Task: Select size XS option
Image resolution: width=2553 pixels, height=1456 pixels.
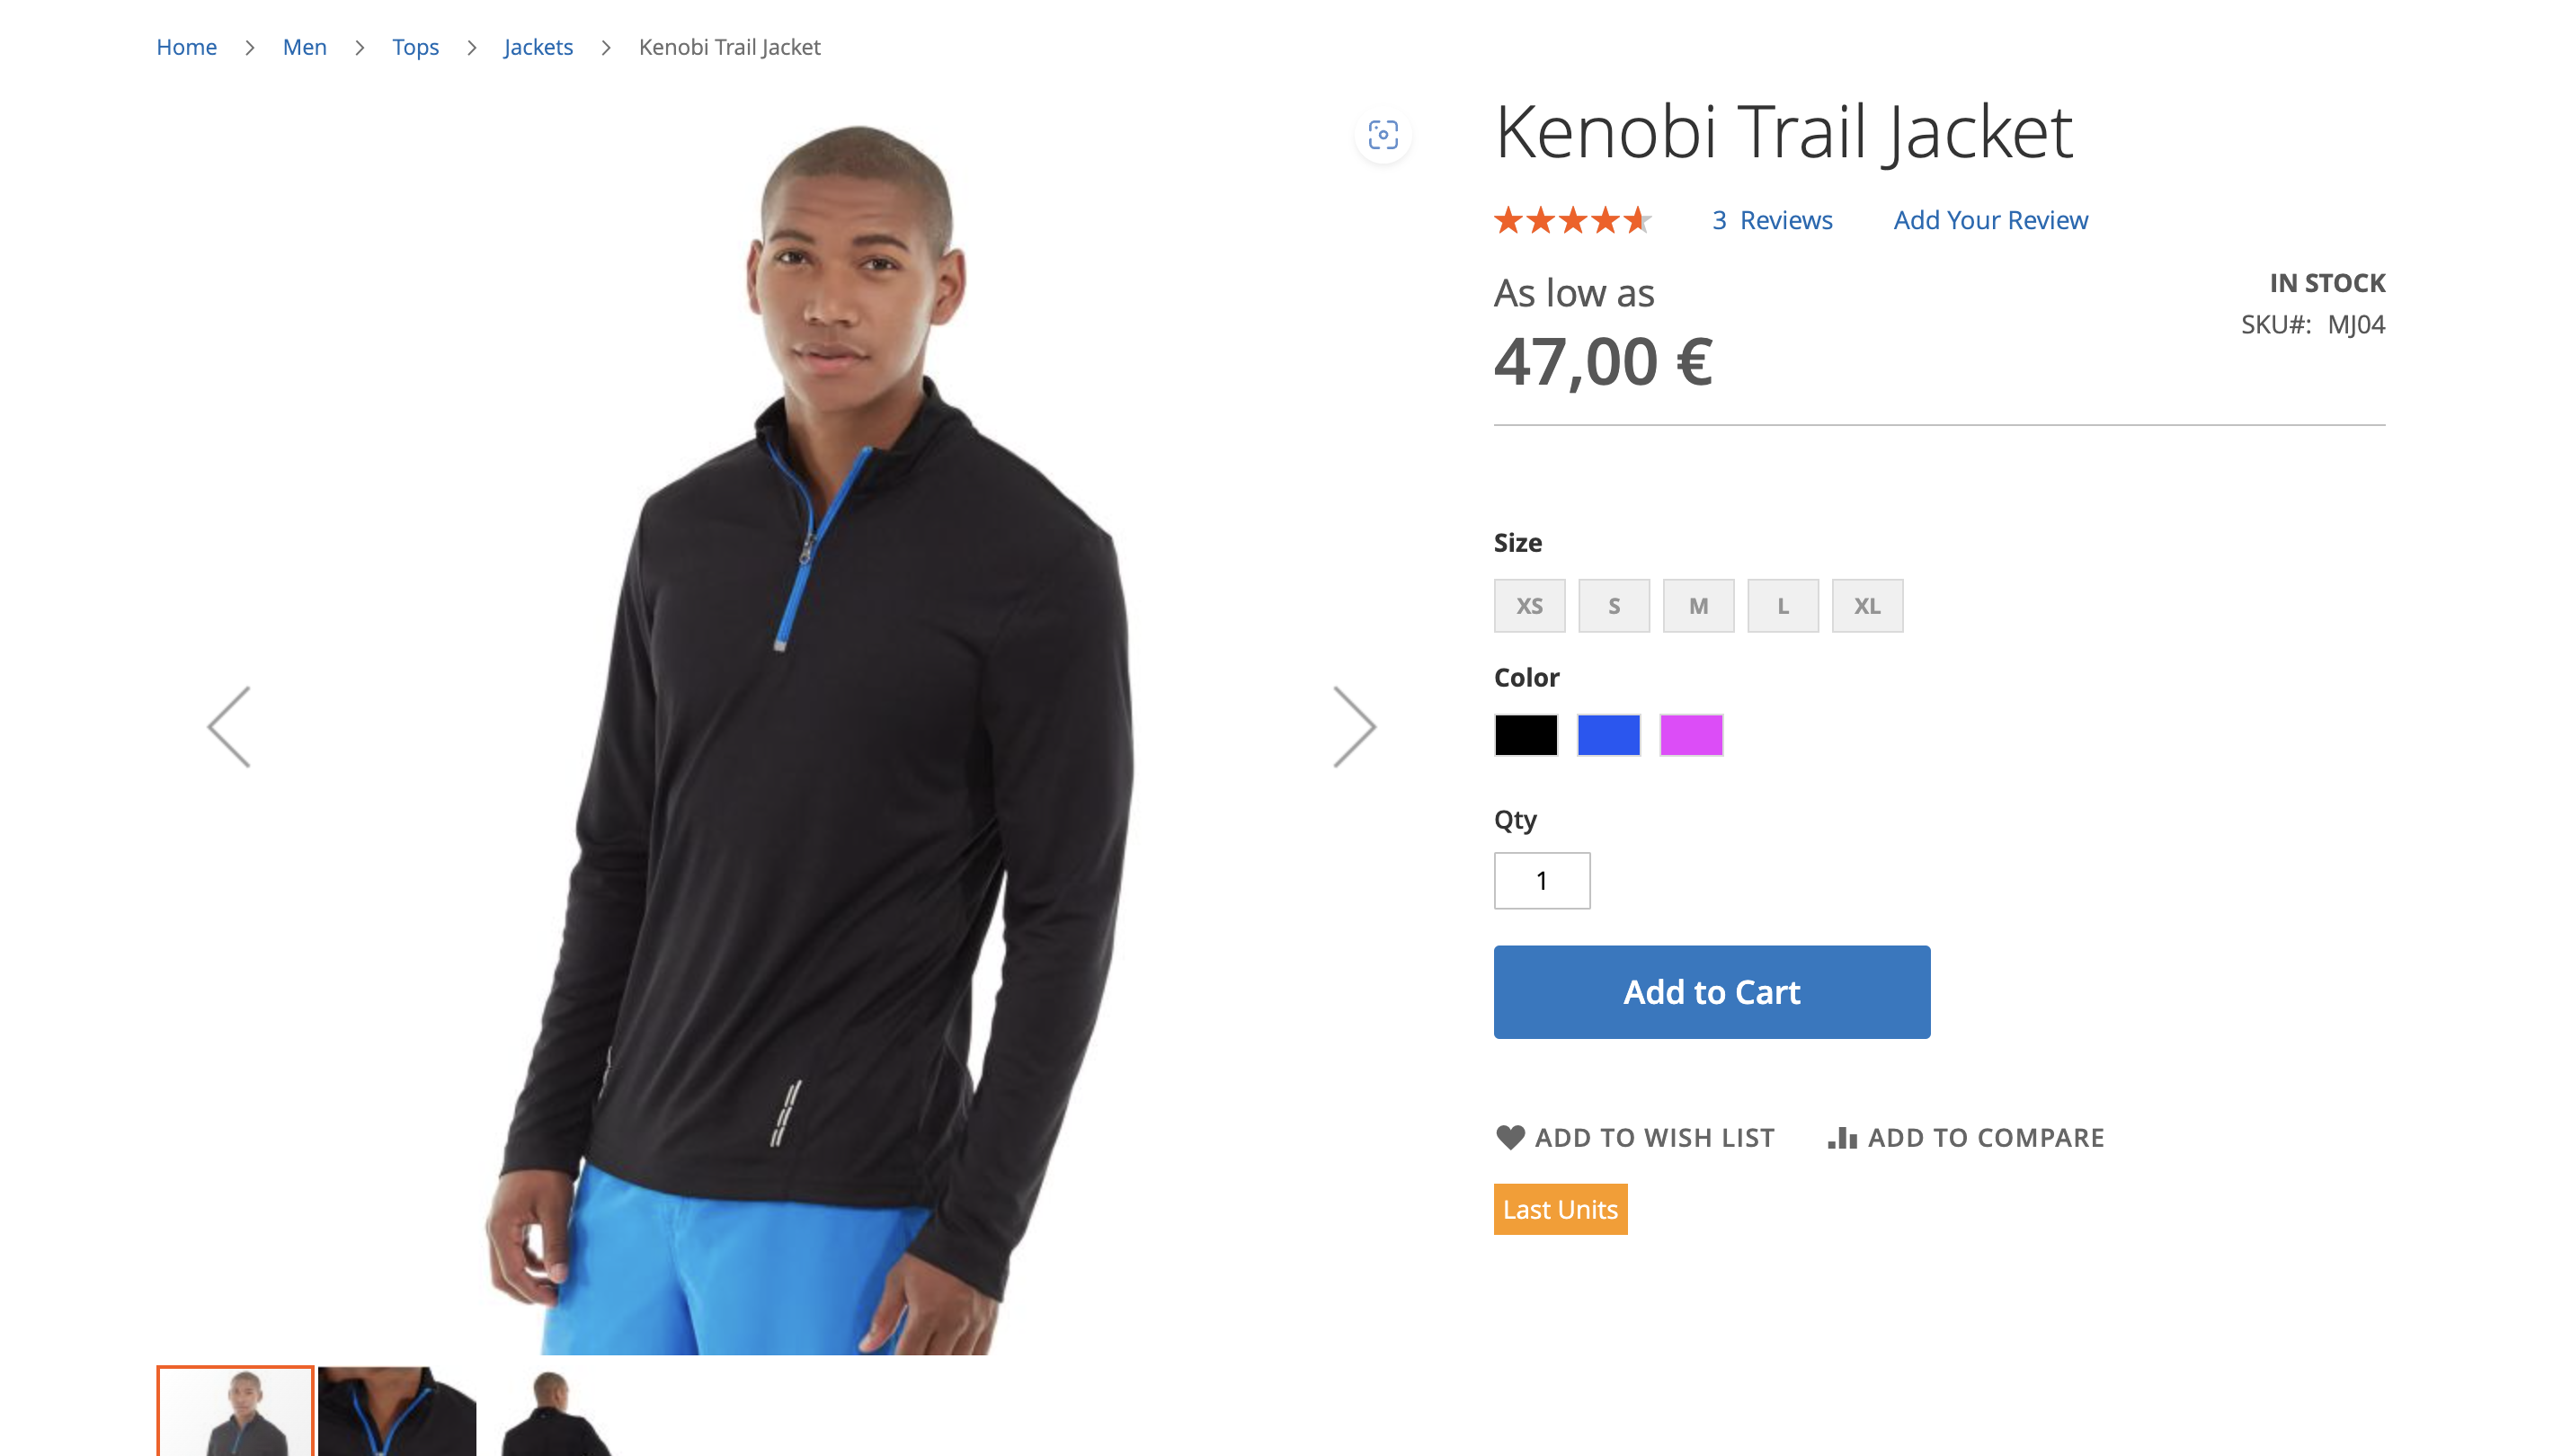Action: pyautogui.click(x=1529, y=606)
